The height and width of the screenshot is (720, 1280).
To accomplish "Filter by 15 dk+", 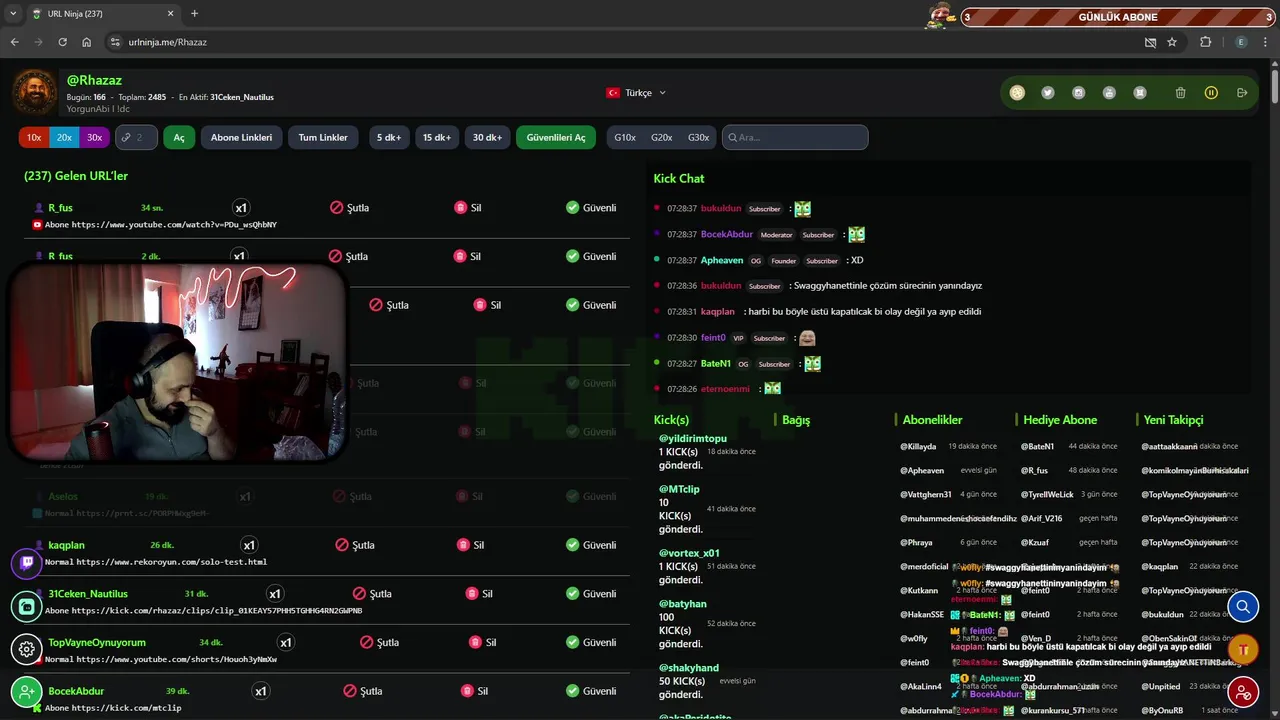I will (x=437, y=137).
